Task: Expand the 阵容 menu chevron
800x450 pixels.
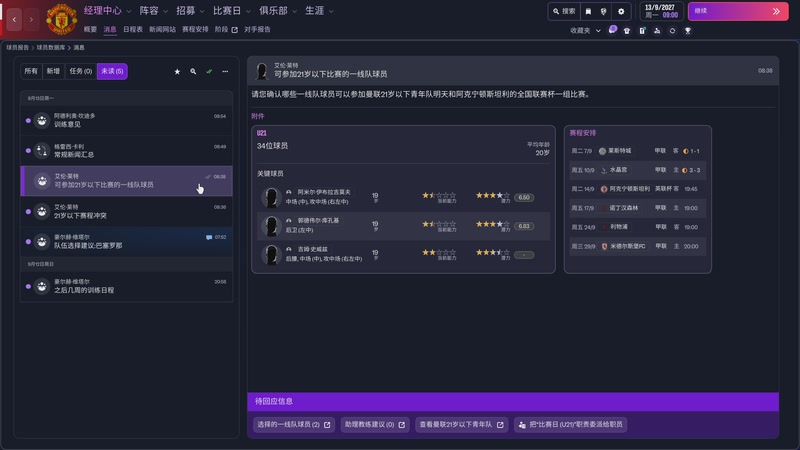Action: point(165,11)
